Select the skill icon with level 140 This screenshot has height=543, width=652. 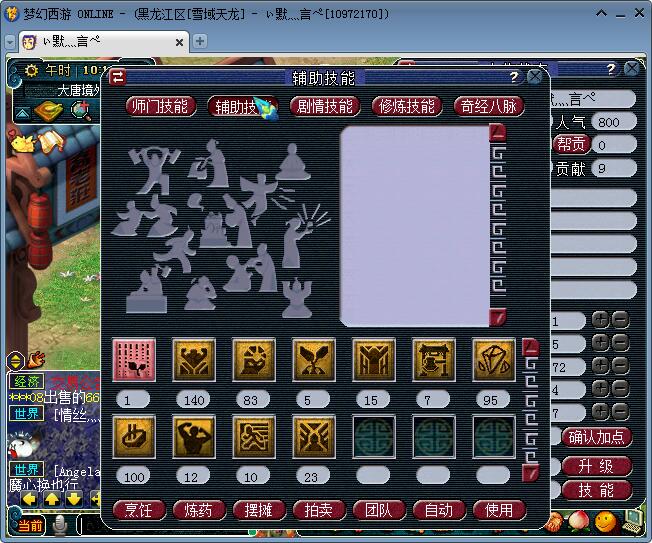(x=194, y=360)
